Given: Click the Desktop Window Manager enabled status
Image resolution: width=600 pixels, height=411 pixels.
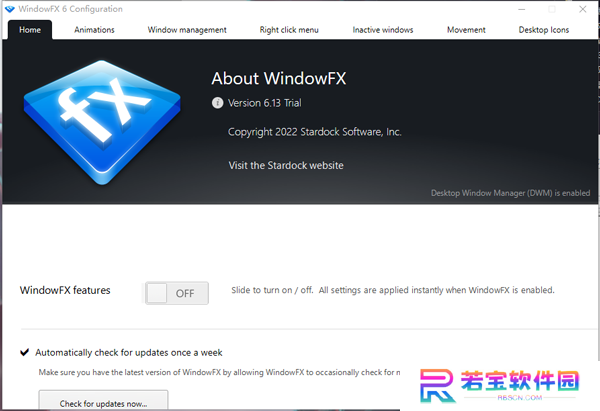Looking at the screenshot, I should [510, 193].
